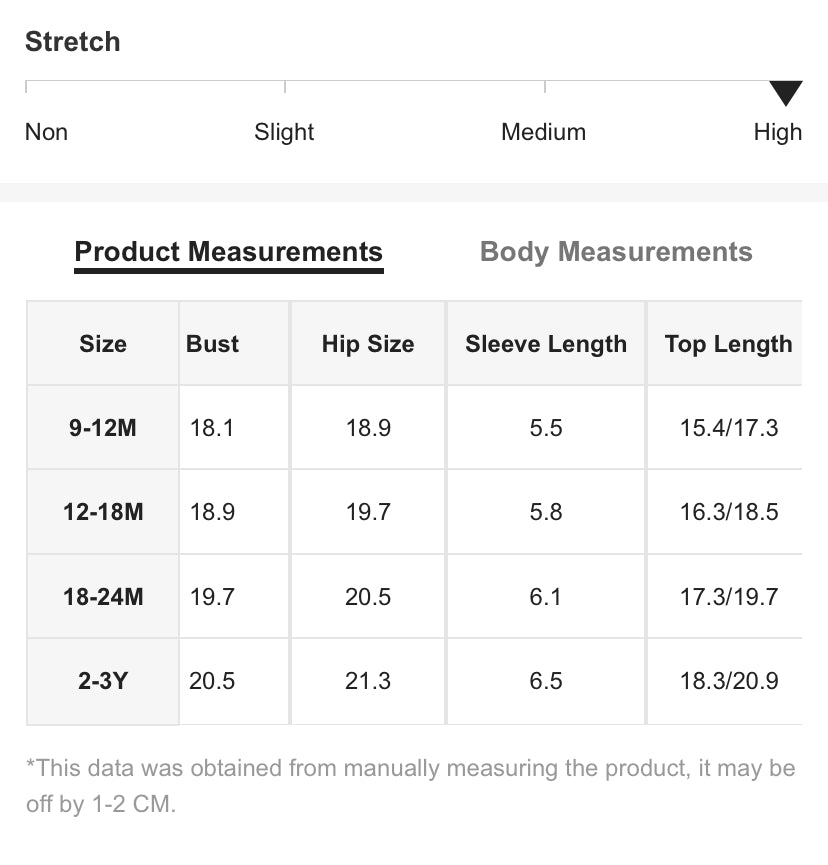Screen dimensions: 828x865
Task: Select the Product Measurements tab
Action: coord(228,252)
